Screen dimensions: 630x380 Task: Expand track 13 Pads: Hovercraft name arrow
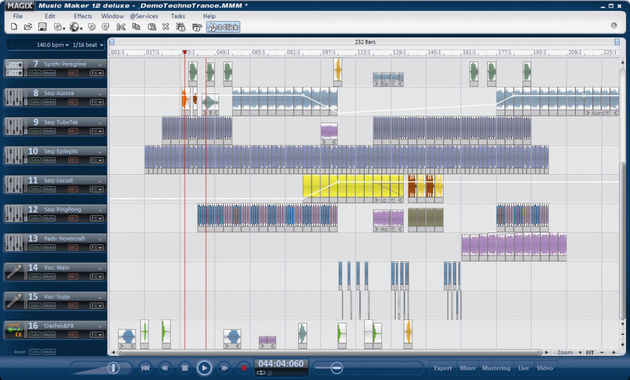100,239
